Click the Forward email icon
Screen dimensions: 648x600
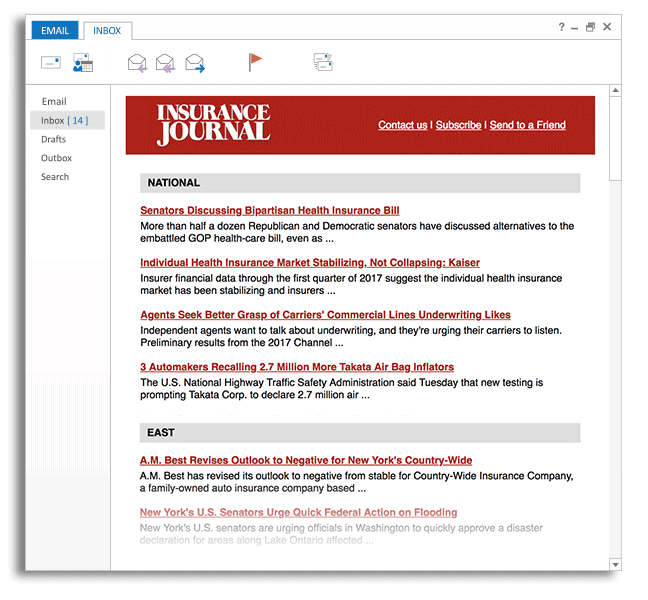tap(195, 64)
